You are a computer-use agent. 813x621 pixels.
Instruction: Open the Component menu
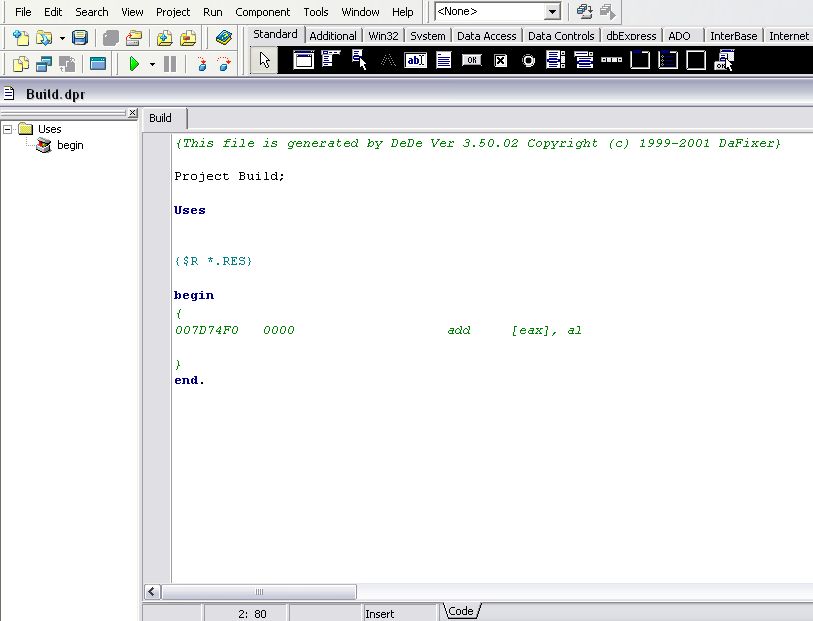click(262, 12)
